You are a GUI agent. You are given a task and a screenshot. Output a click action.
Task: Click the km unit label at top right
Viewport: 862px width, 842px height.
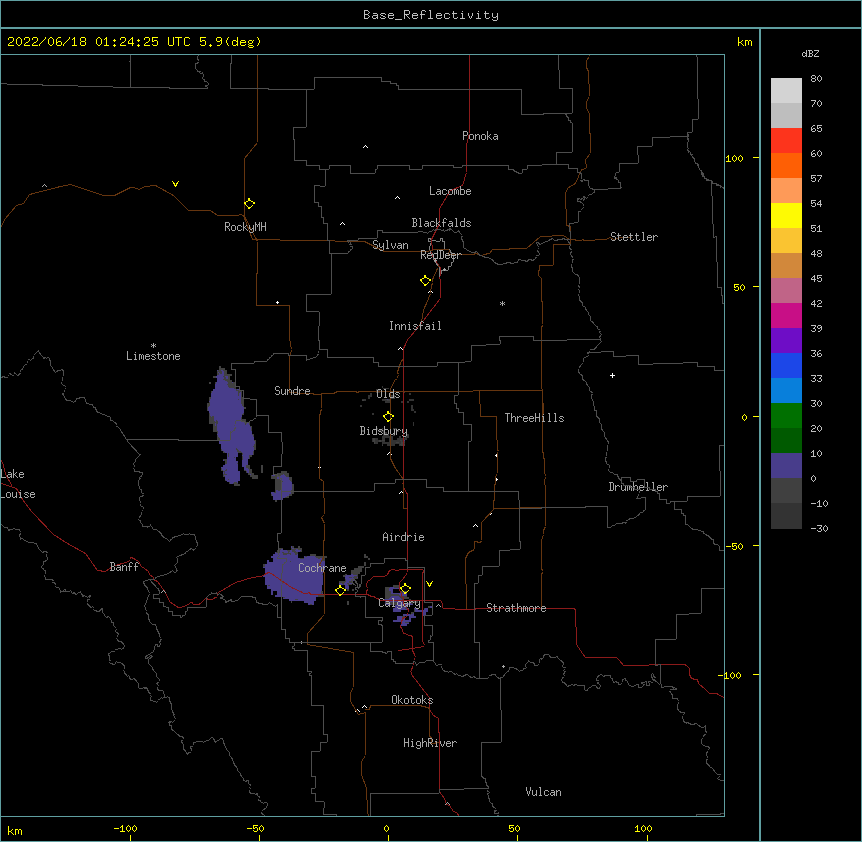pos(744,42)
